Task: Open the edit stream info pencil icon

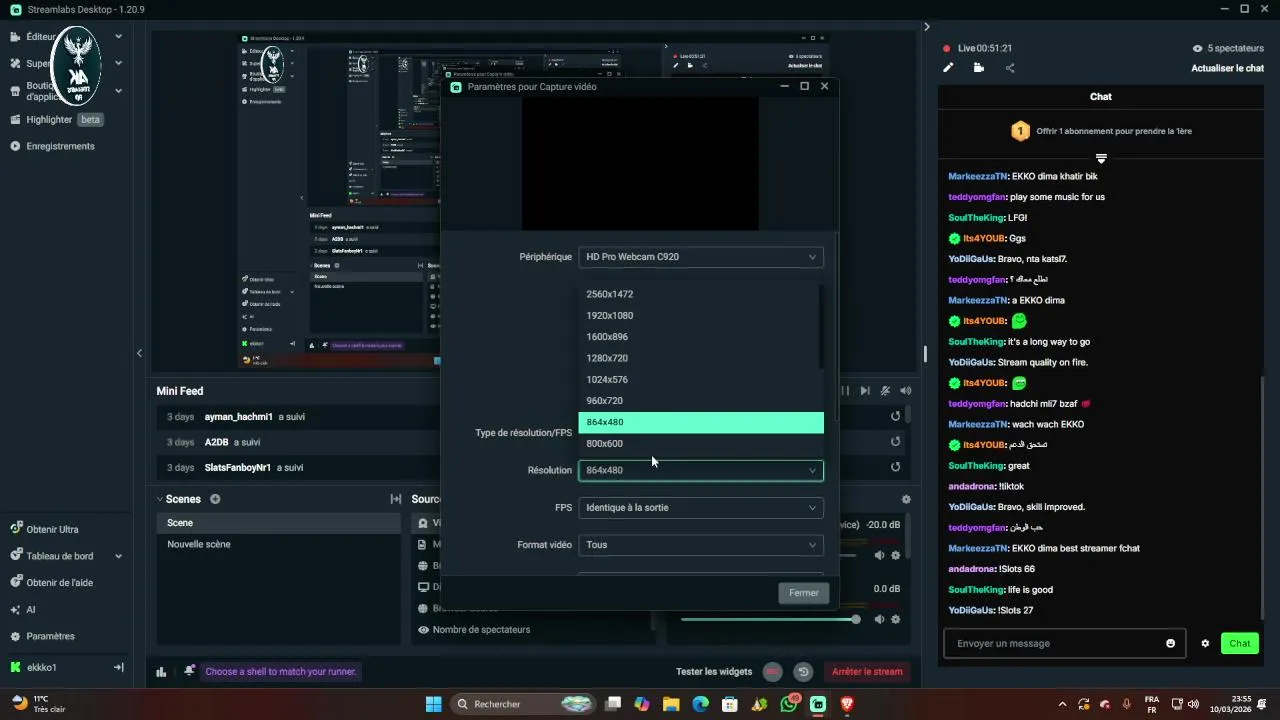Action: pos(948,68)
